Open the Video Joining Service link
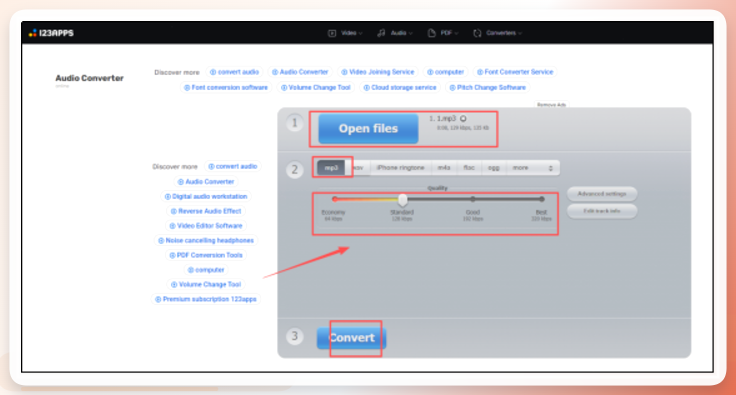 tap(378, 72)
